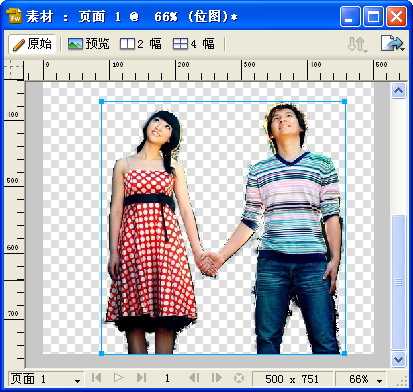Click the bottom-right selection handle
Screen dimensions: 413x392
click(x=344, y=353)
